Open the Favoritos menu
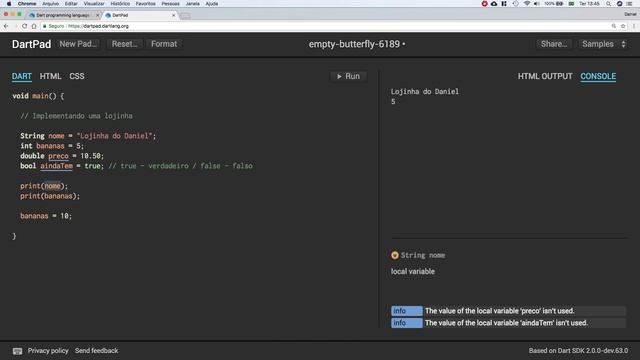 145,4
